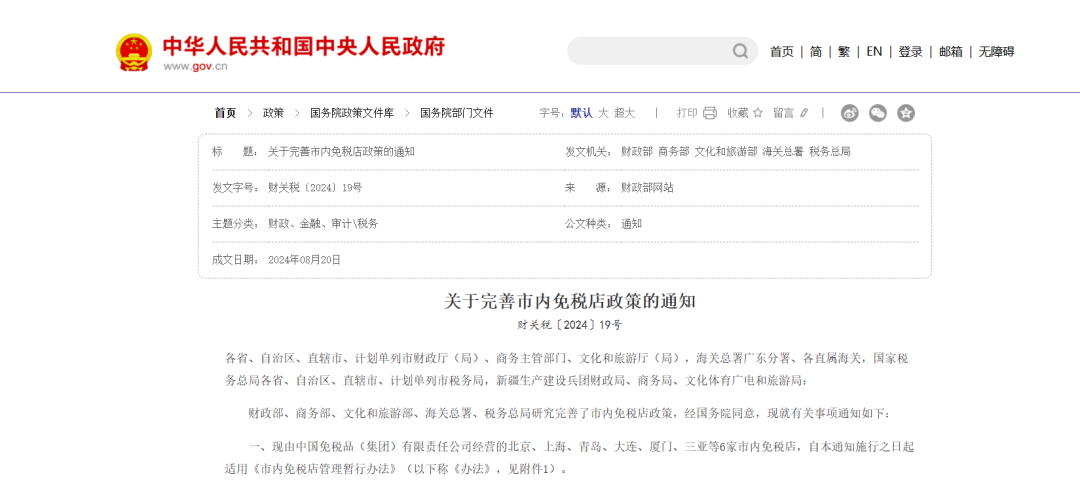
Task: Click the national emblem logo
Action: click(134, 52)
